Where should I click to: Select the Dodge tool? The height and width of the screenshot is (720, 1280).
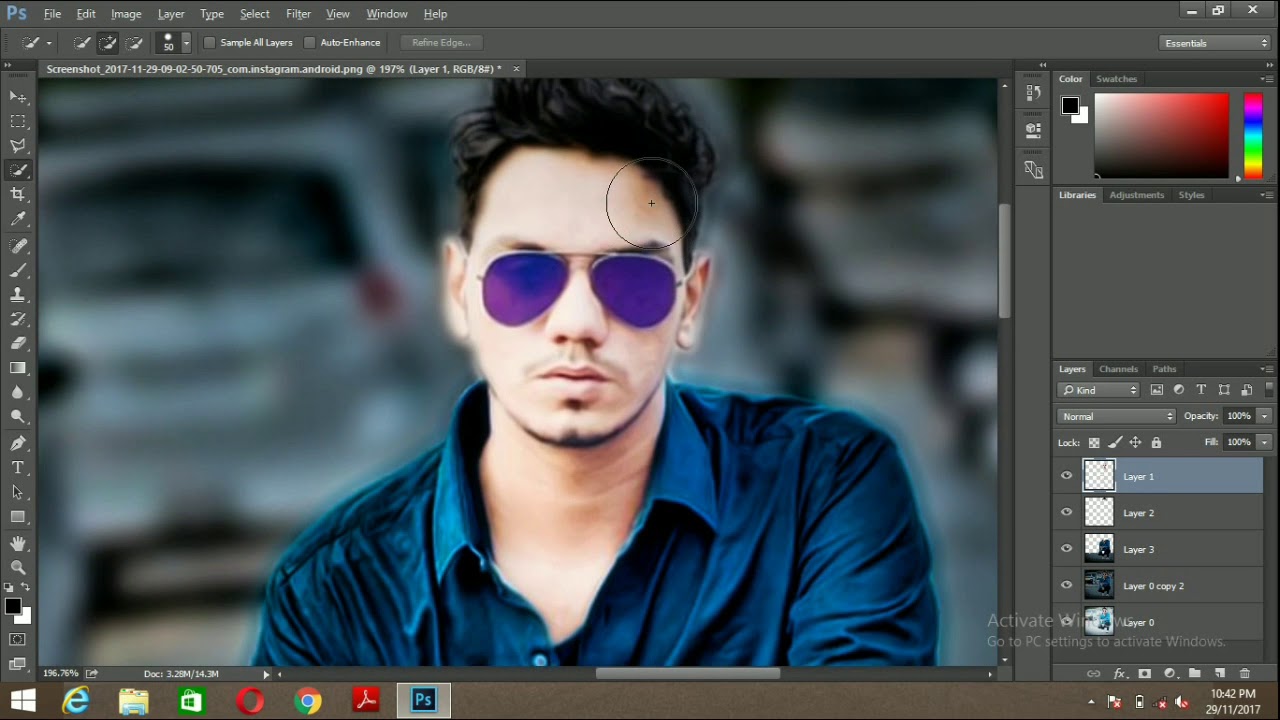tap(18, 417)
